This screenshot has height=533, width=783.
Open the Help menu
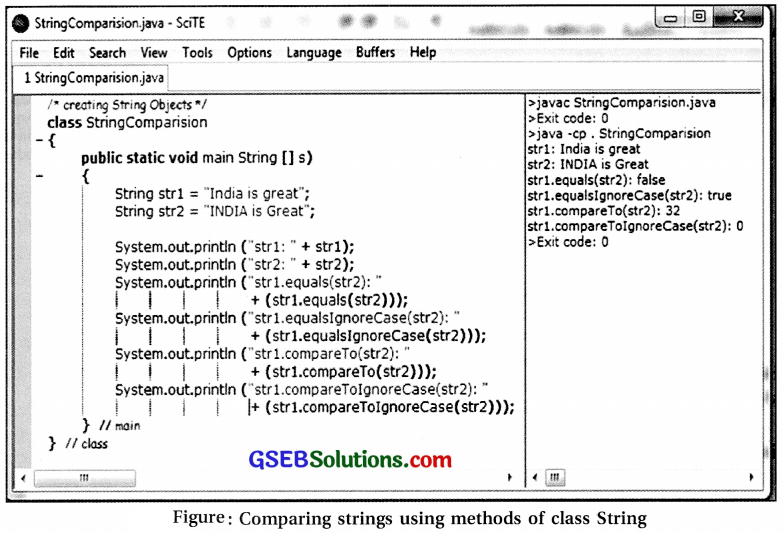423,52
